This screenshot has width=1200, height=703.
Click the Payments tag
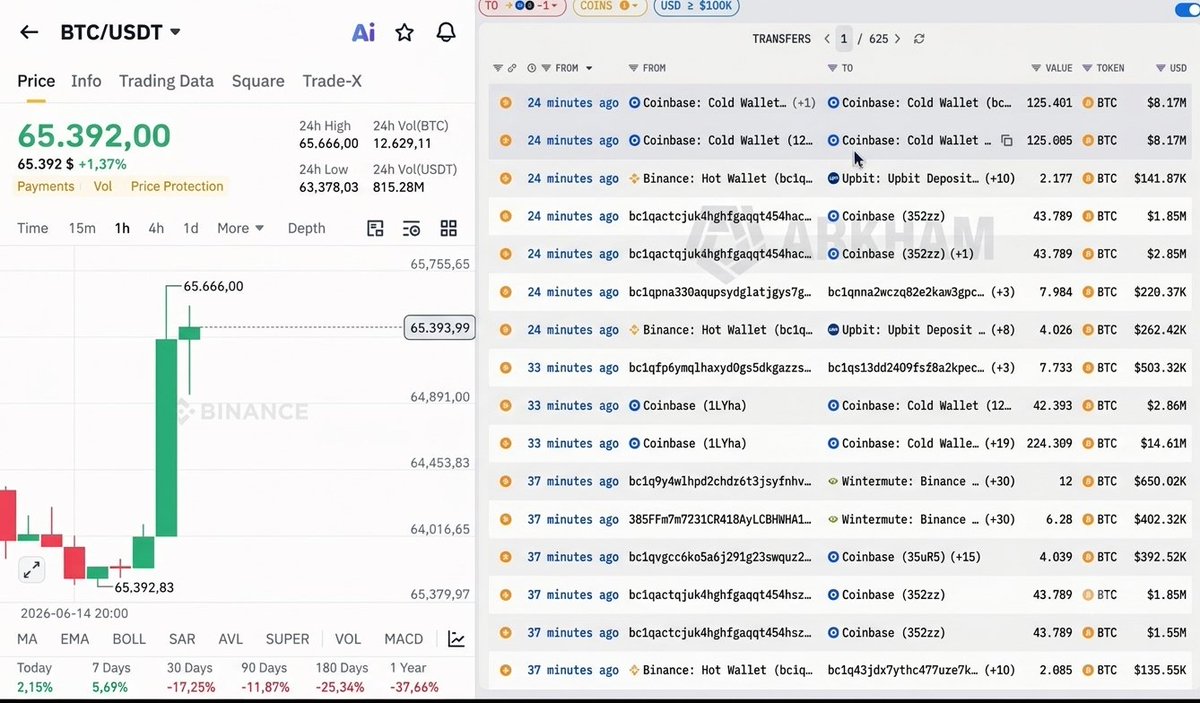pyautogui.click(x=46, y=186)
